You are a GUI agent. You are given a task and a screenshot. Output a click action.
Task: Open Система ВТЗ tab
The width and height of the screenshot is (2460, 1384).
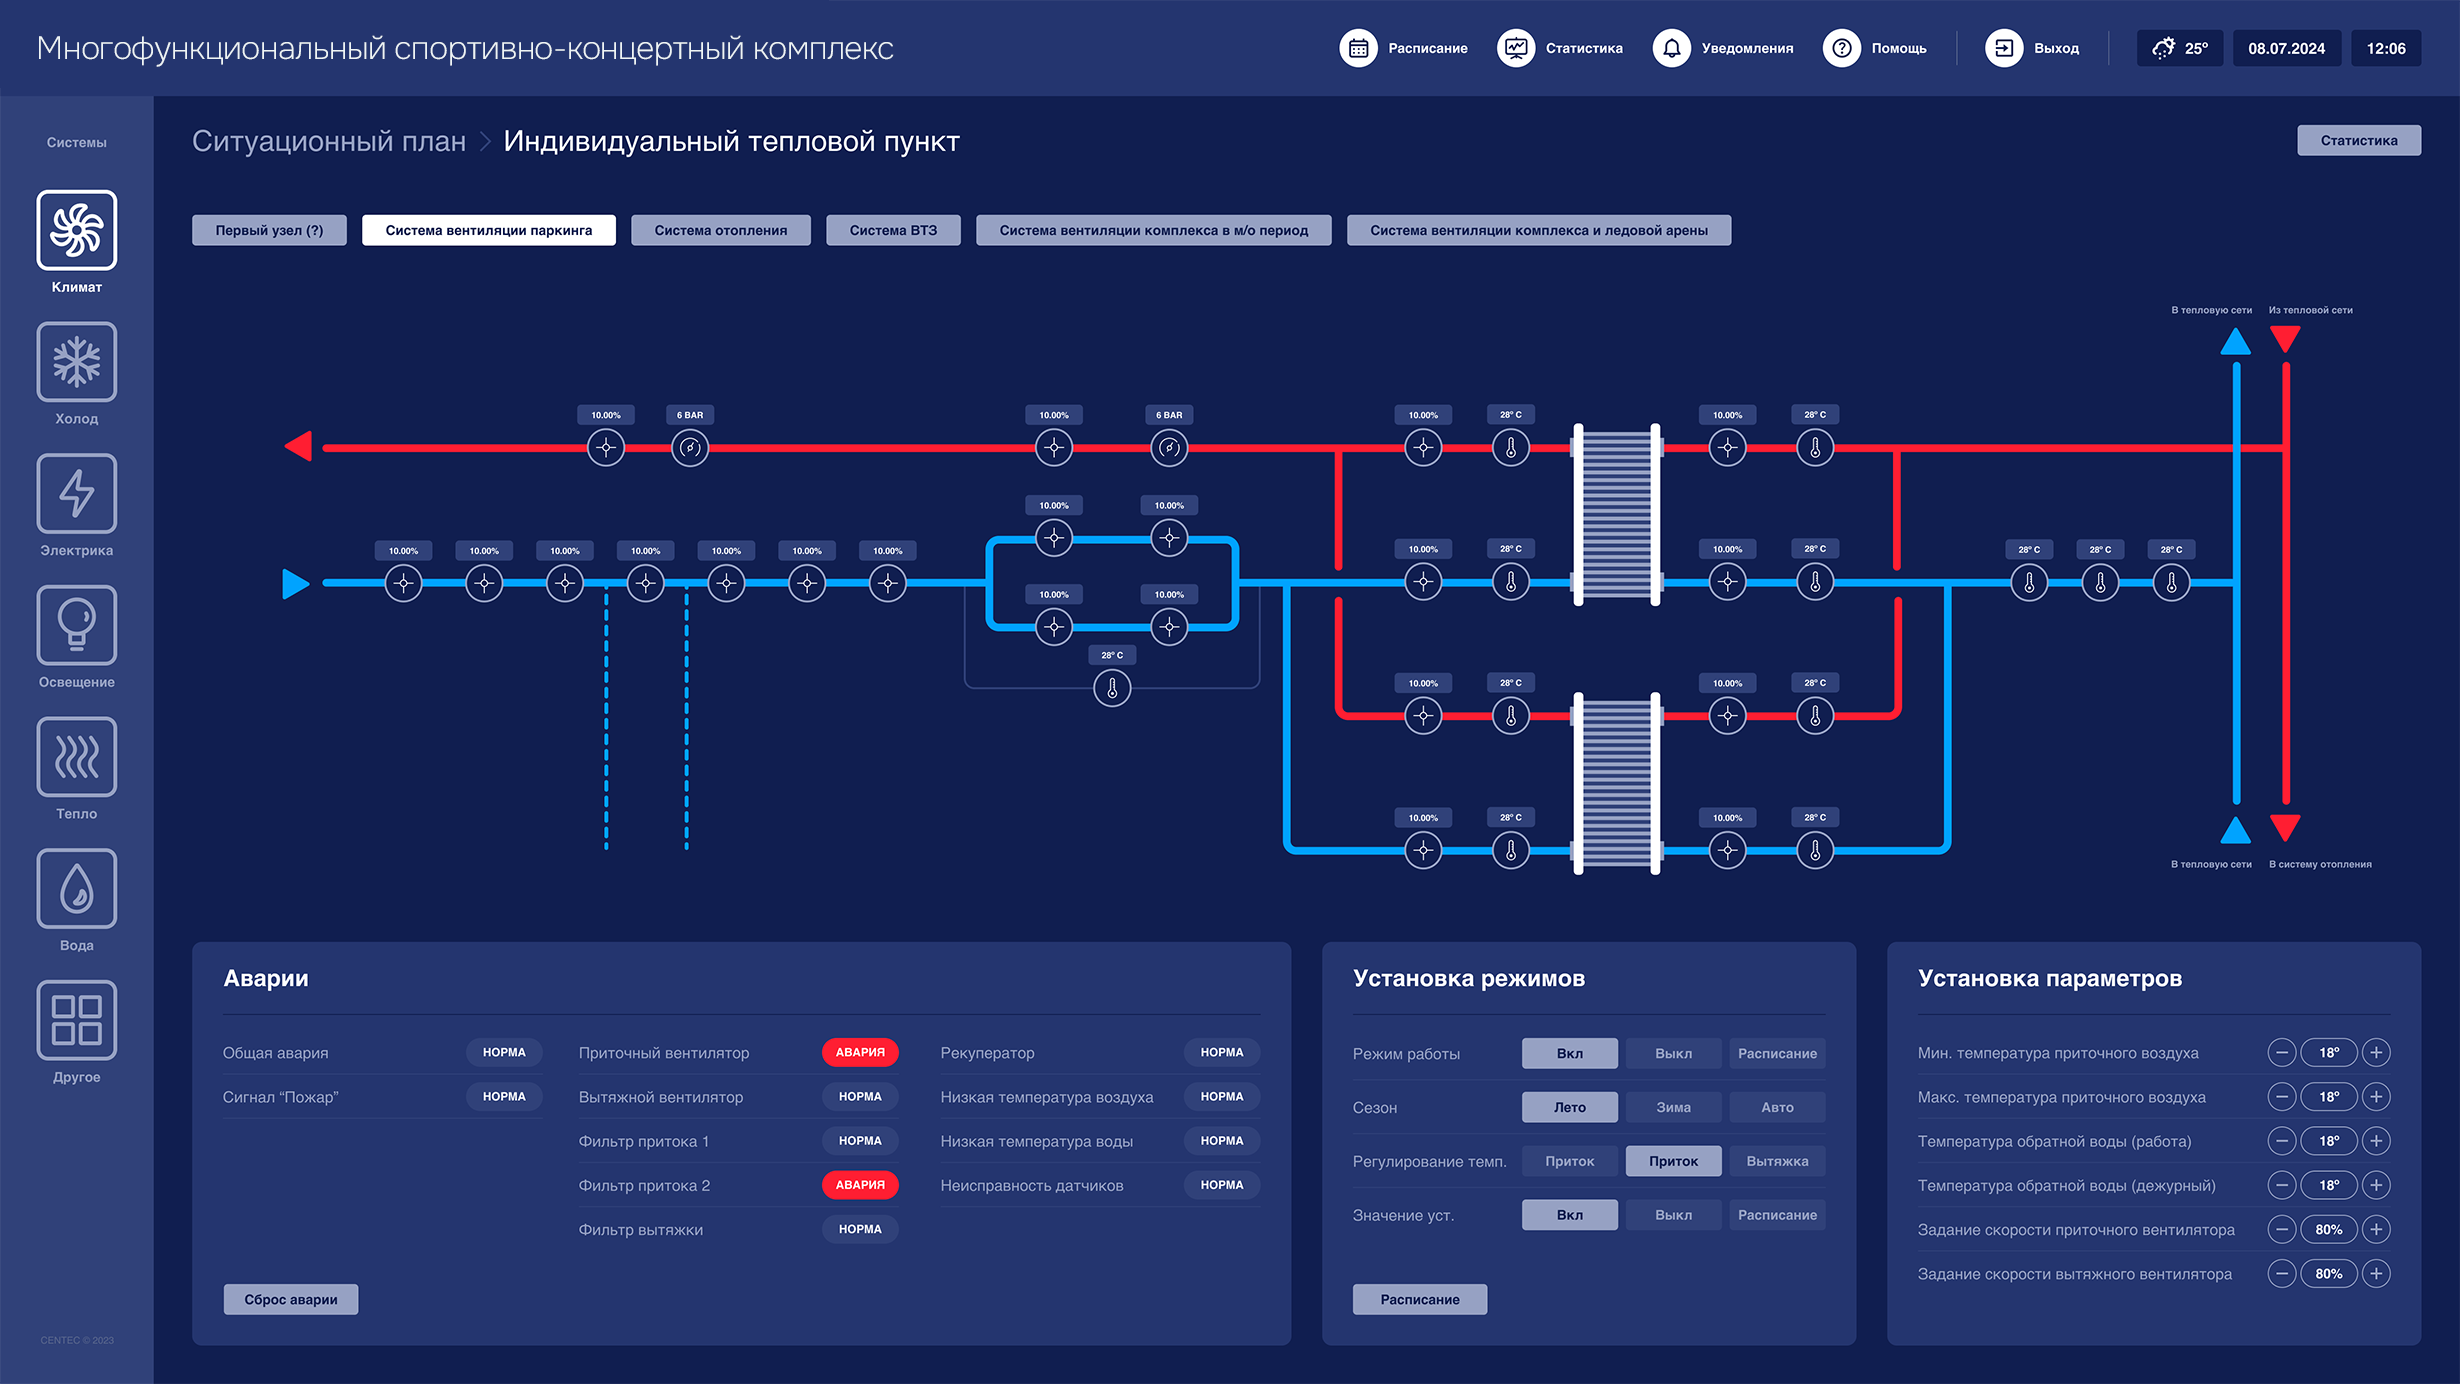coord(893,229)
